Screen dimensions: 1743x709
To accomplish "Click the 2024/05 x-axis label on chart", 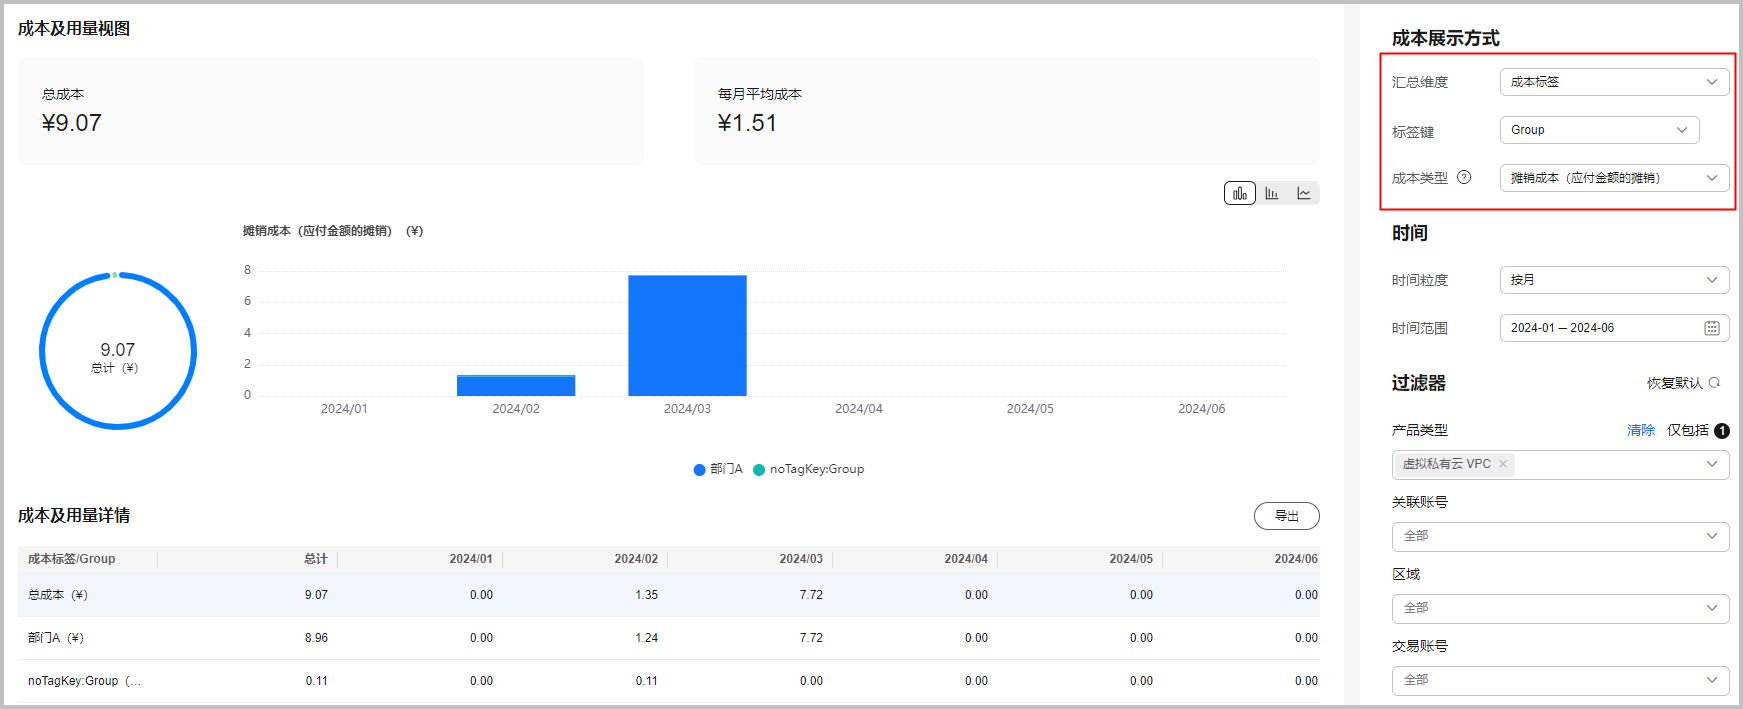I will pos(1030,409).
